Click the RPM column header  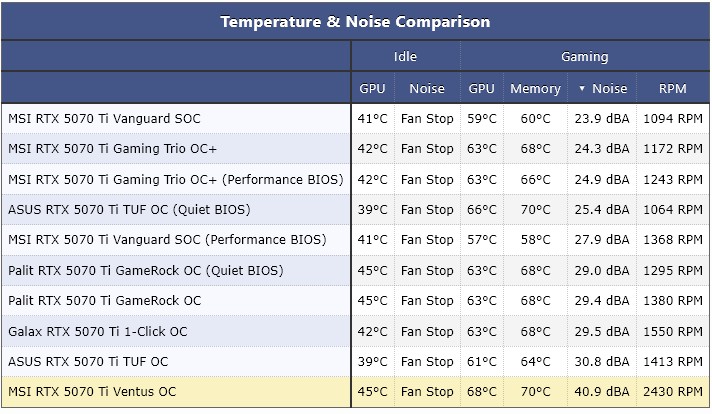click(673, 88)
